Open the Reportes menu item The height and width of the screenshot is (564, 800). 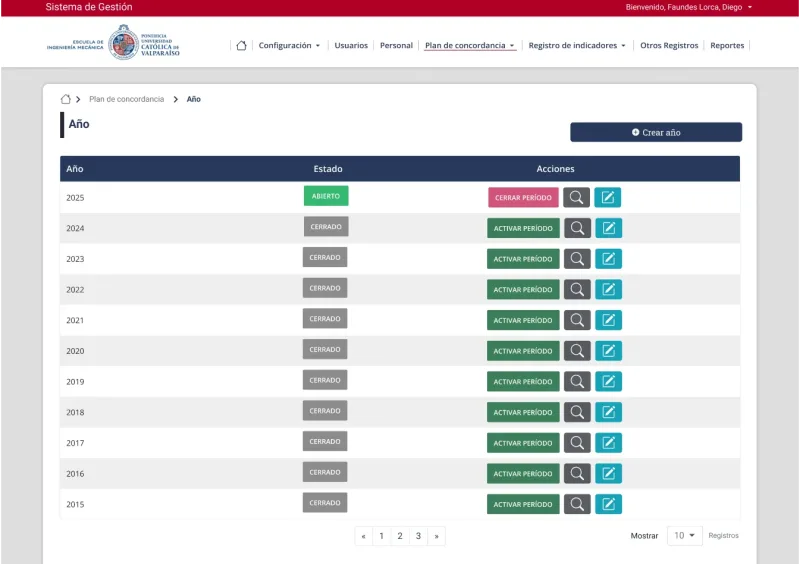727,45
